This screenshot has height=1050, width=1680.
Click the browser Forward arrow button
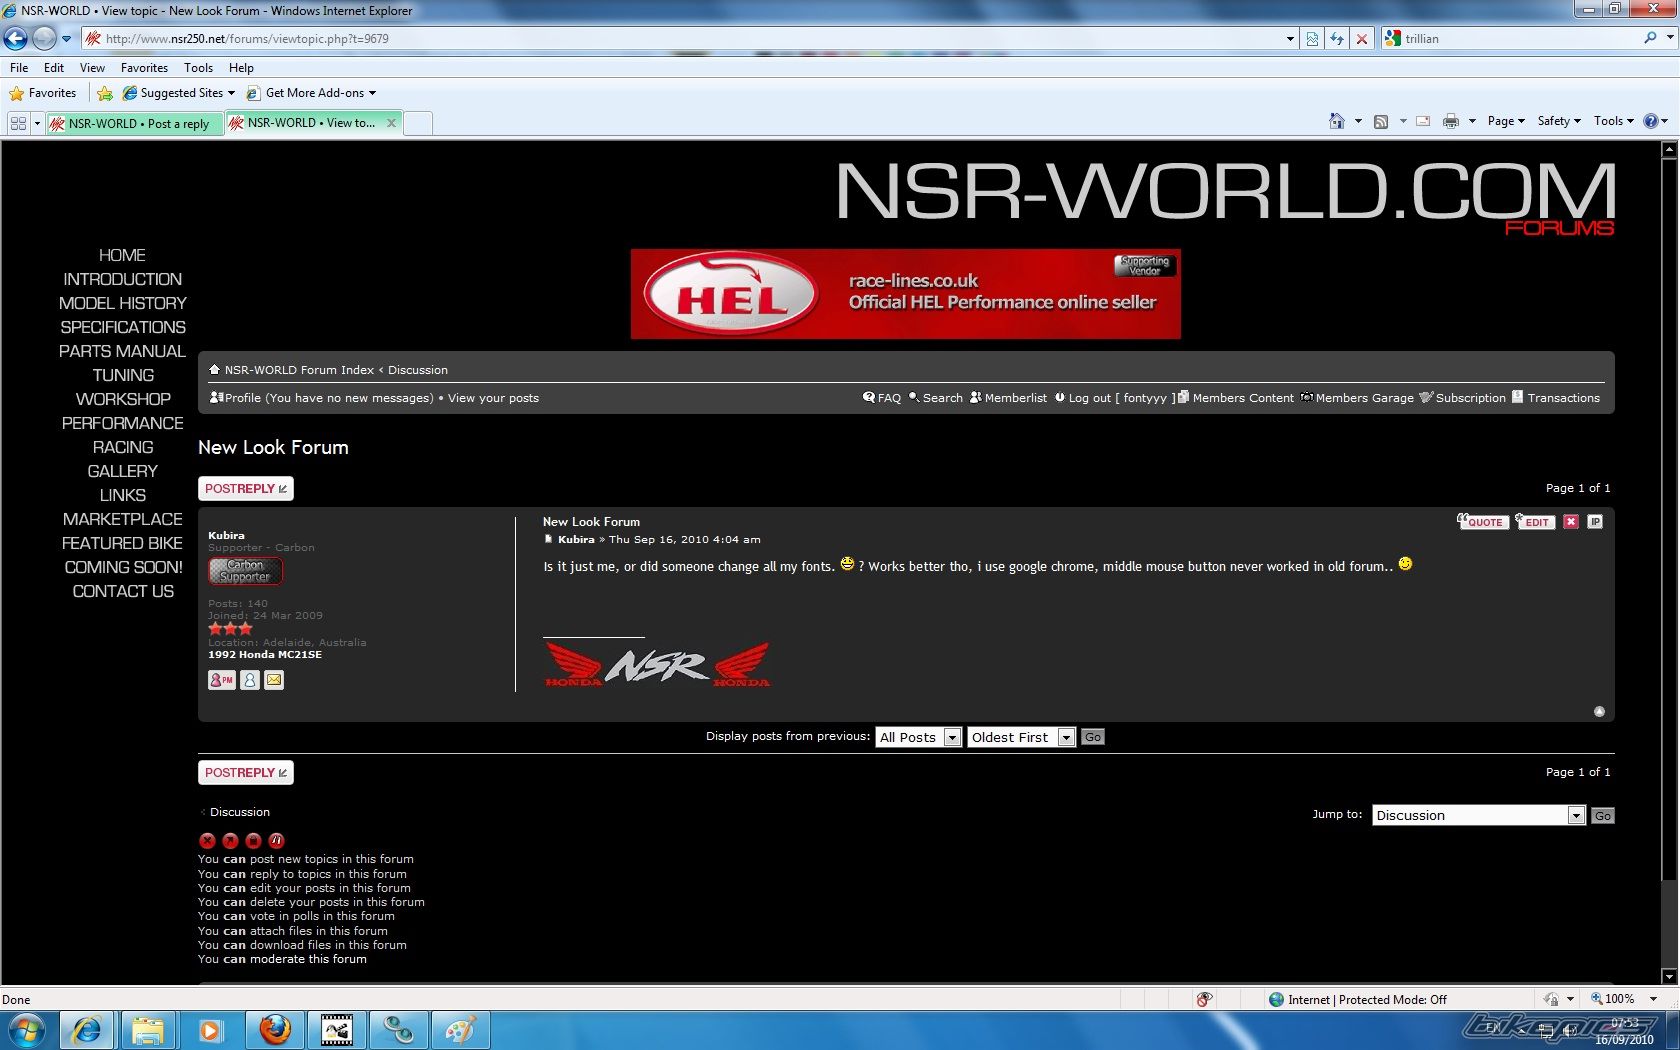tap(44, 38)
